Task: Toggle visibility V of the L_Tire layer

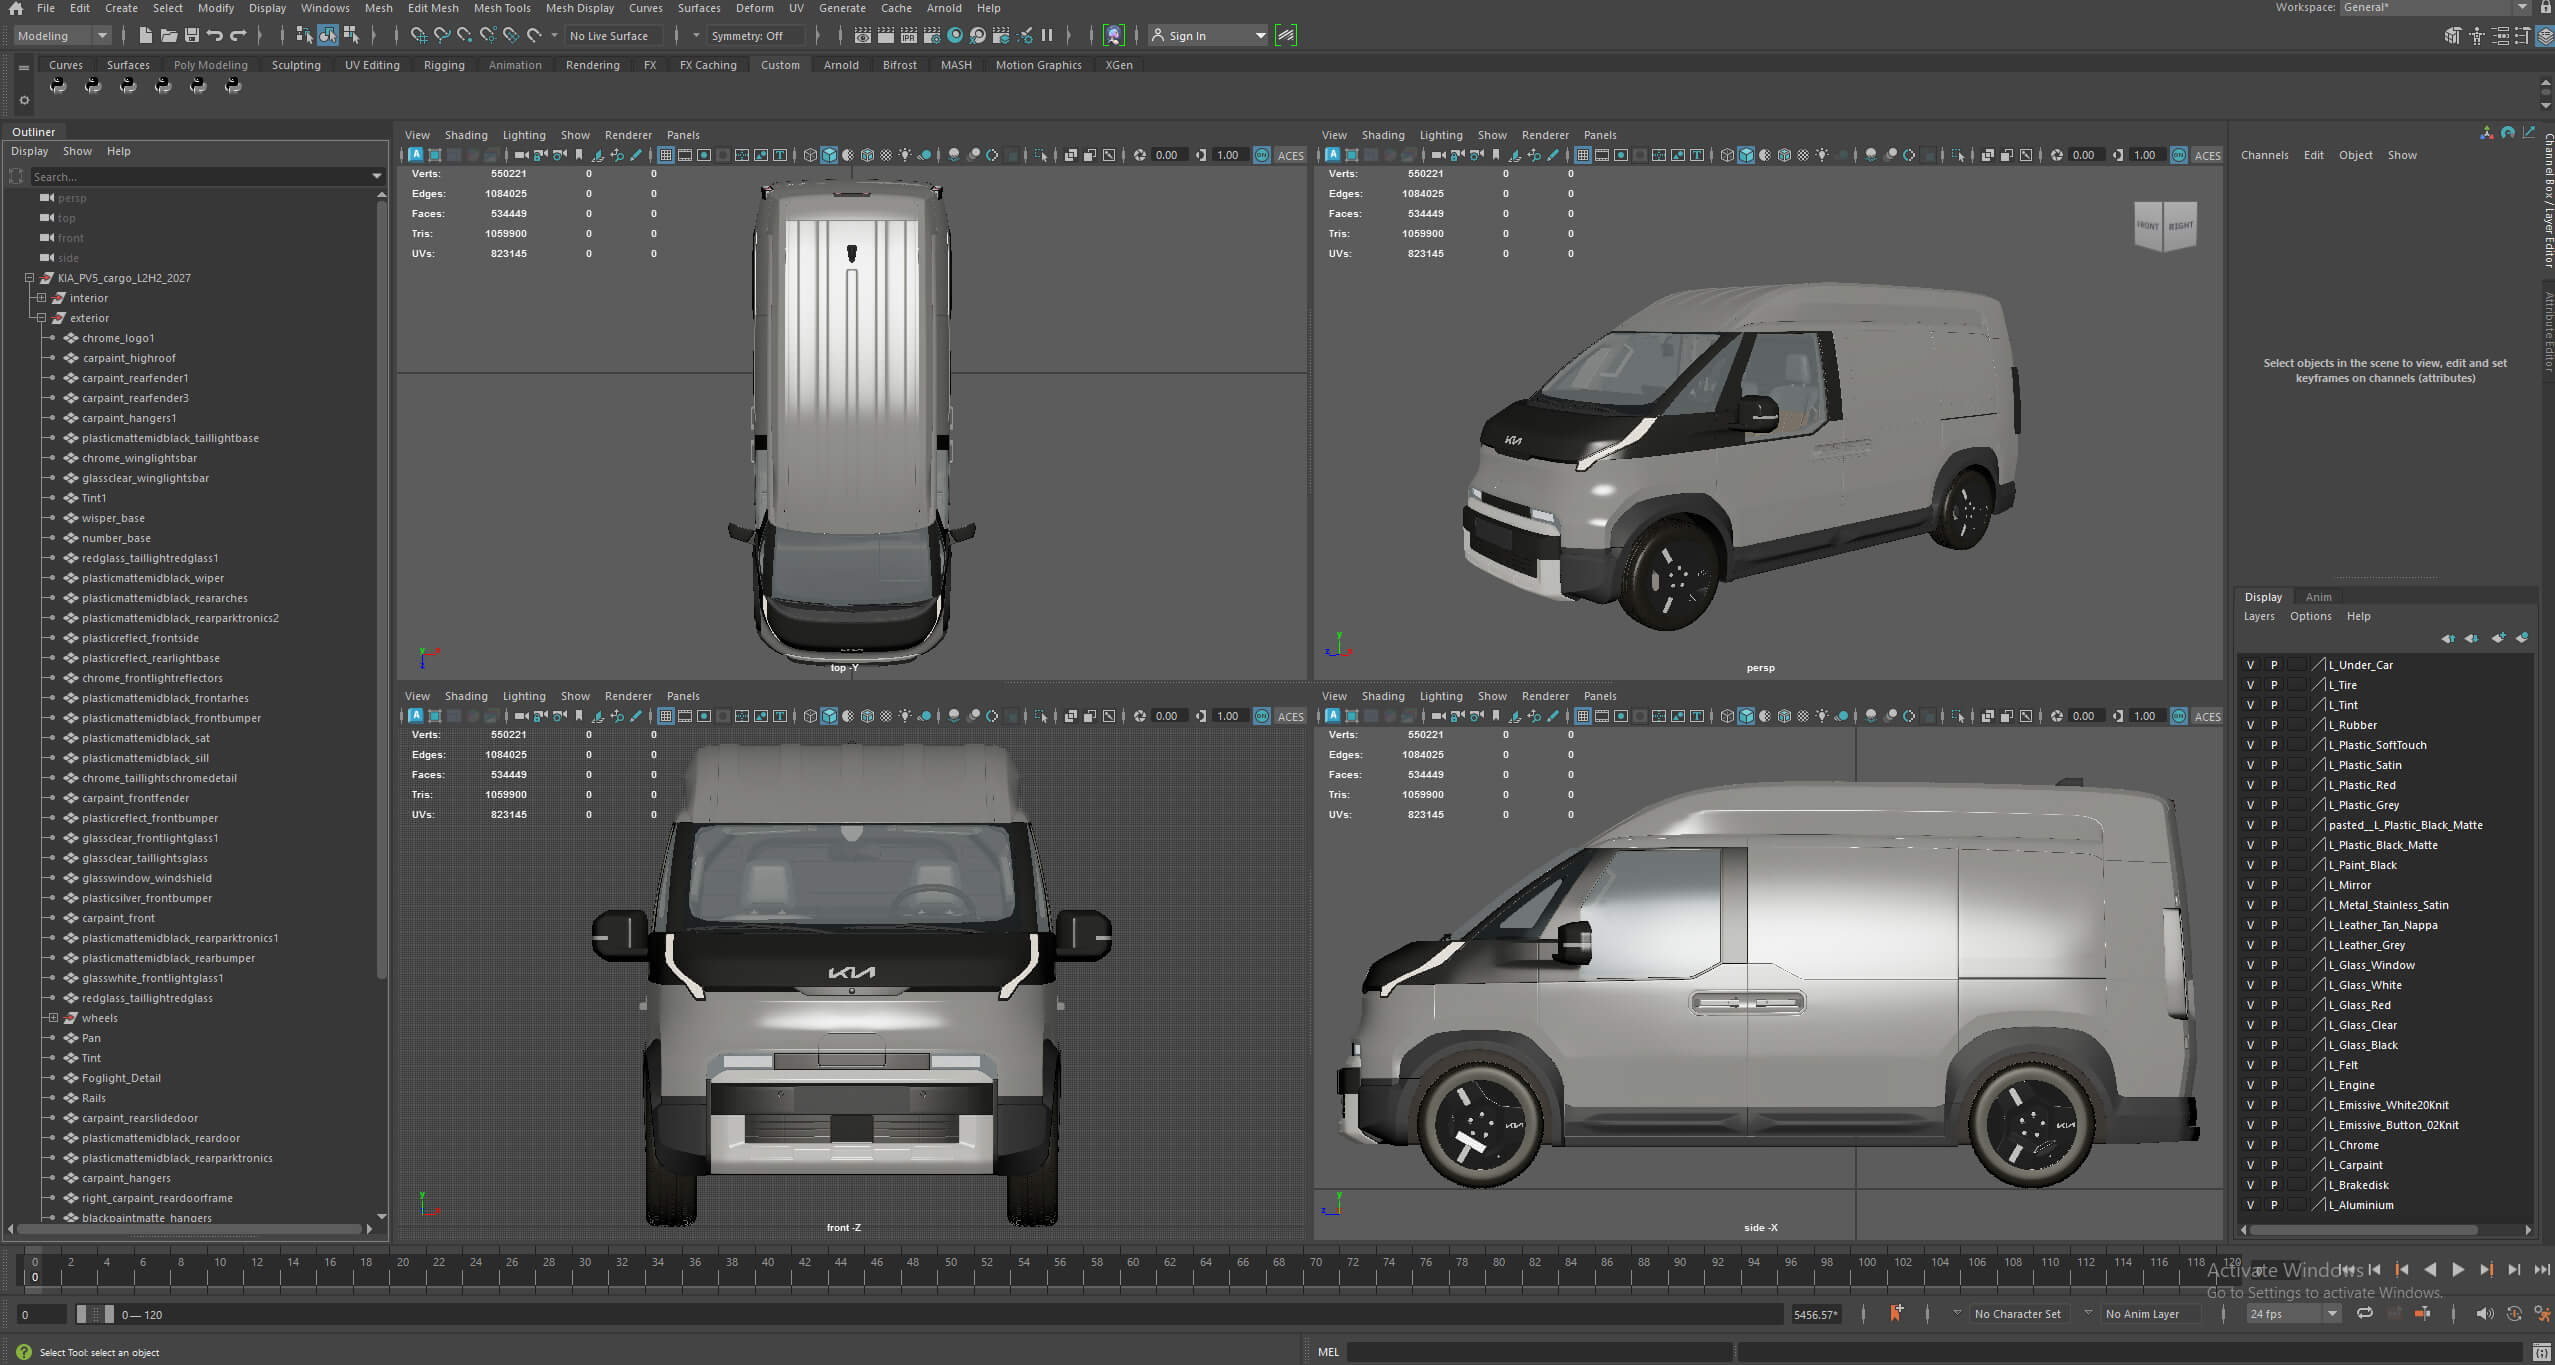Action: click(2250, 685)
